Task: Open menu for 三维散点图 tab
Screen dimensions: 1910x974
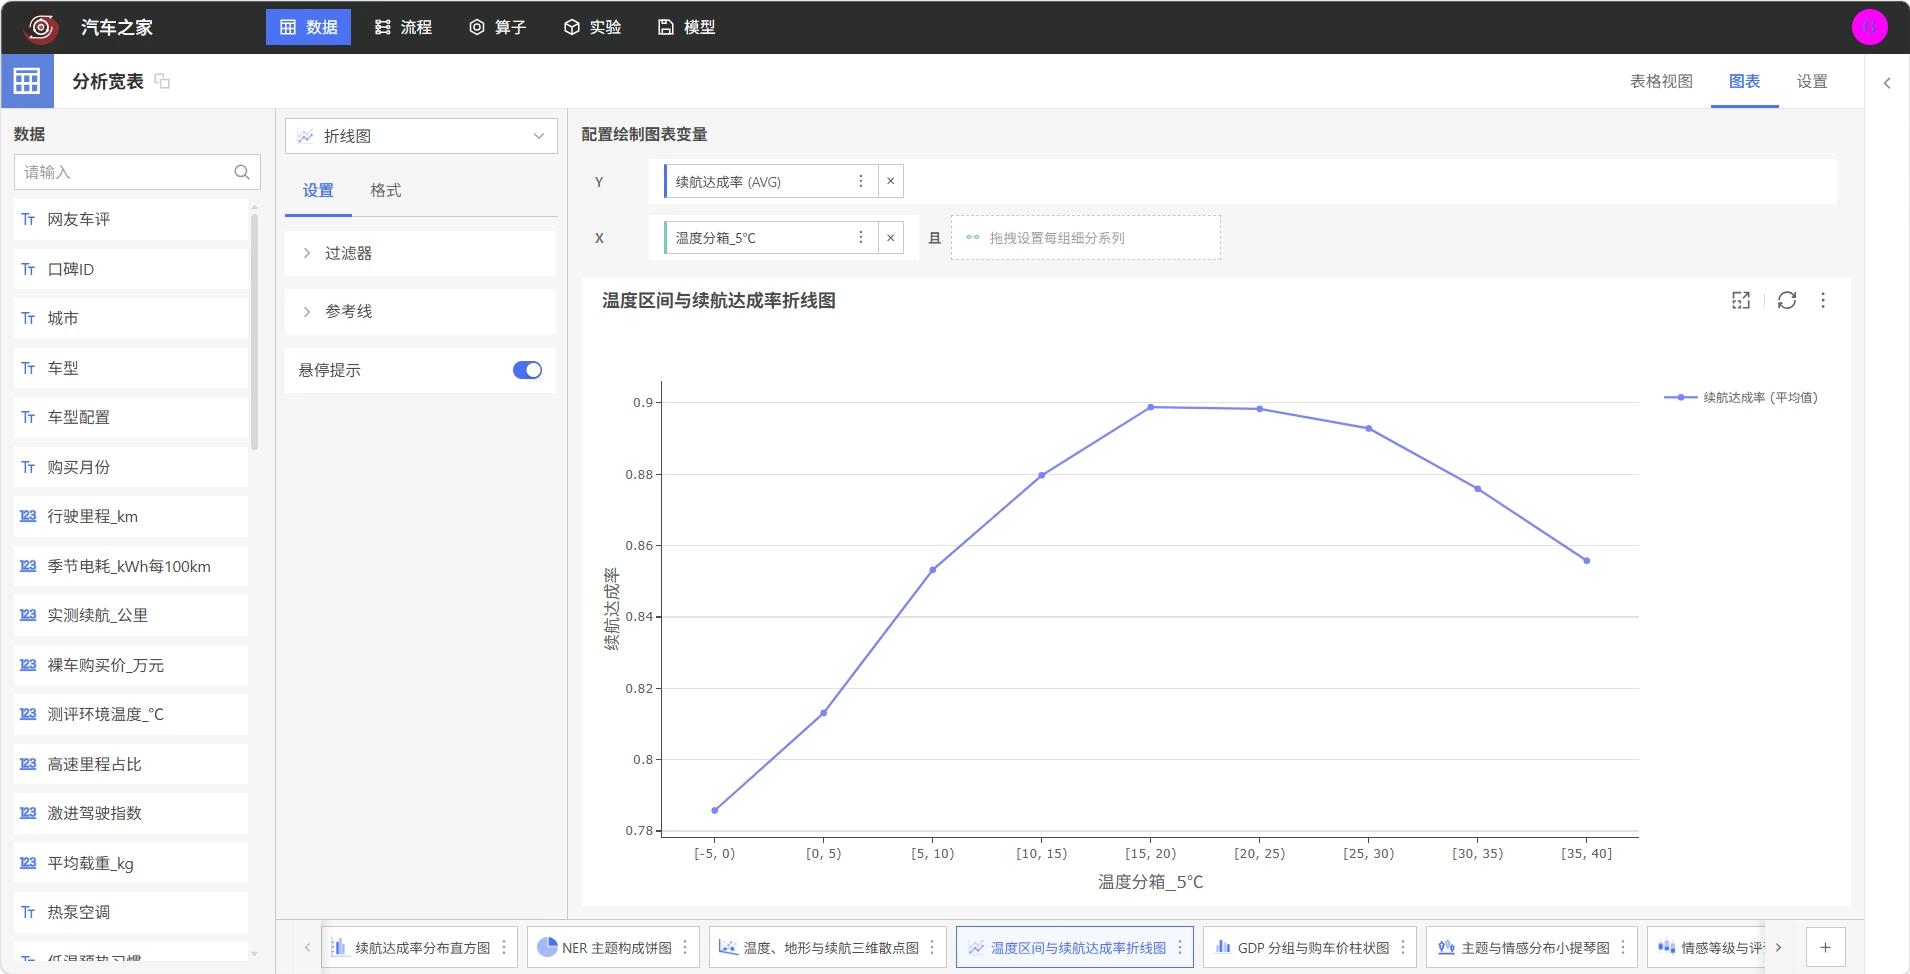Action: (932, 947)
